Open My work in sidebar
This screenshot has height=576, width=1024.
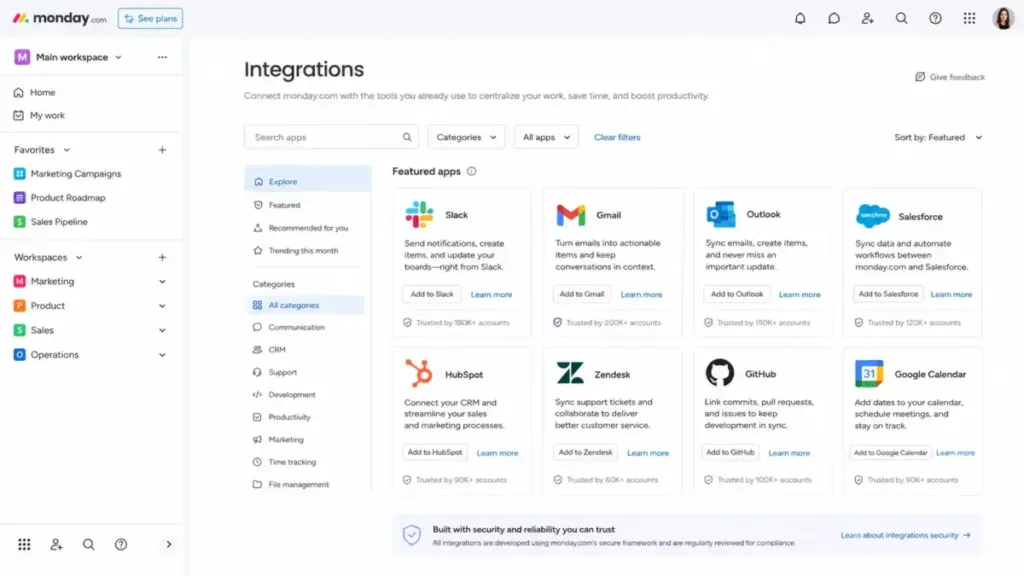tap(47, 115)
